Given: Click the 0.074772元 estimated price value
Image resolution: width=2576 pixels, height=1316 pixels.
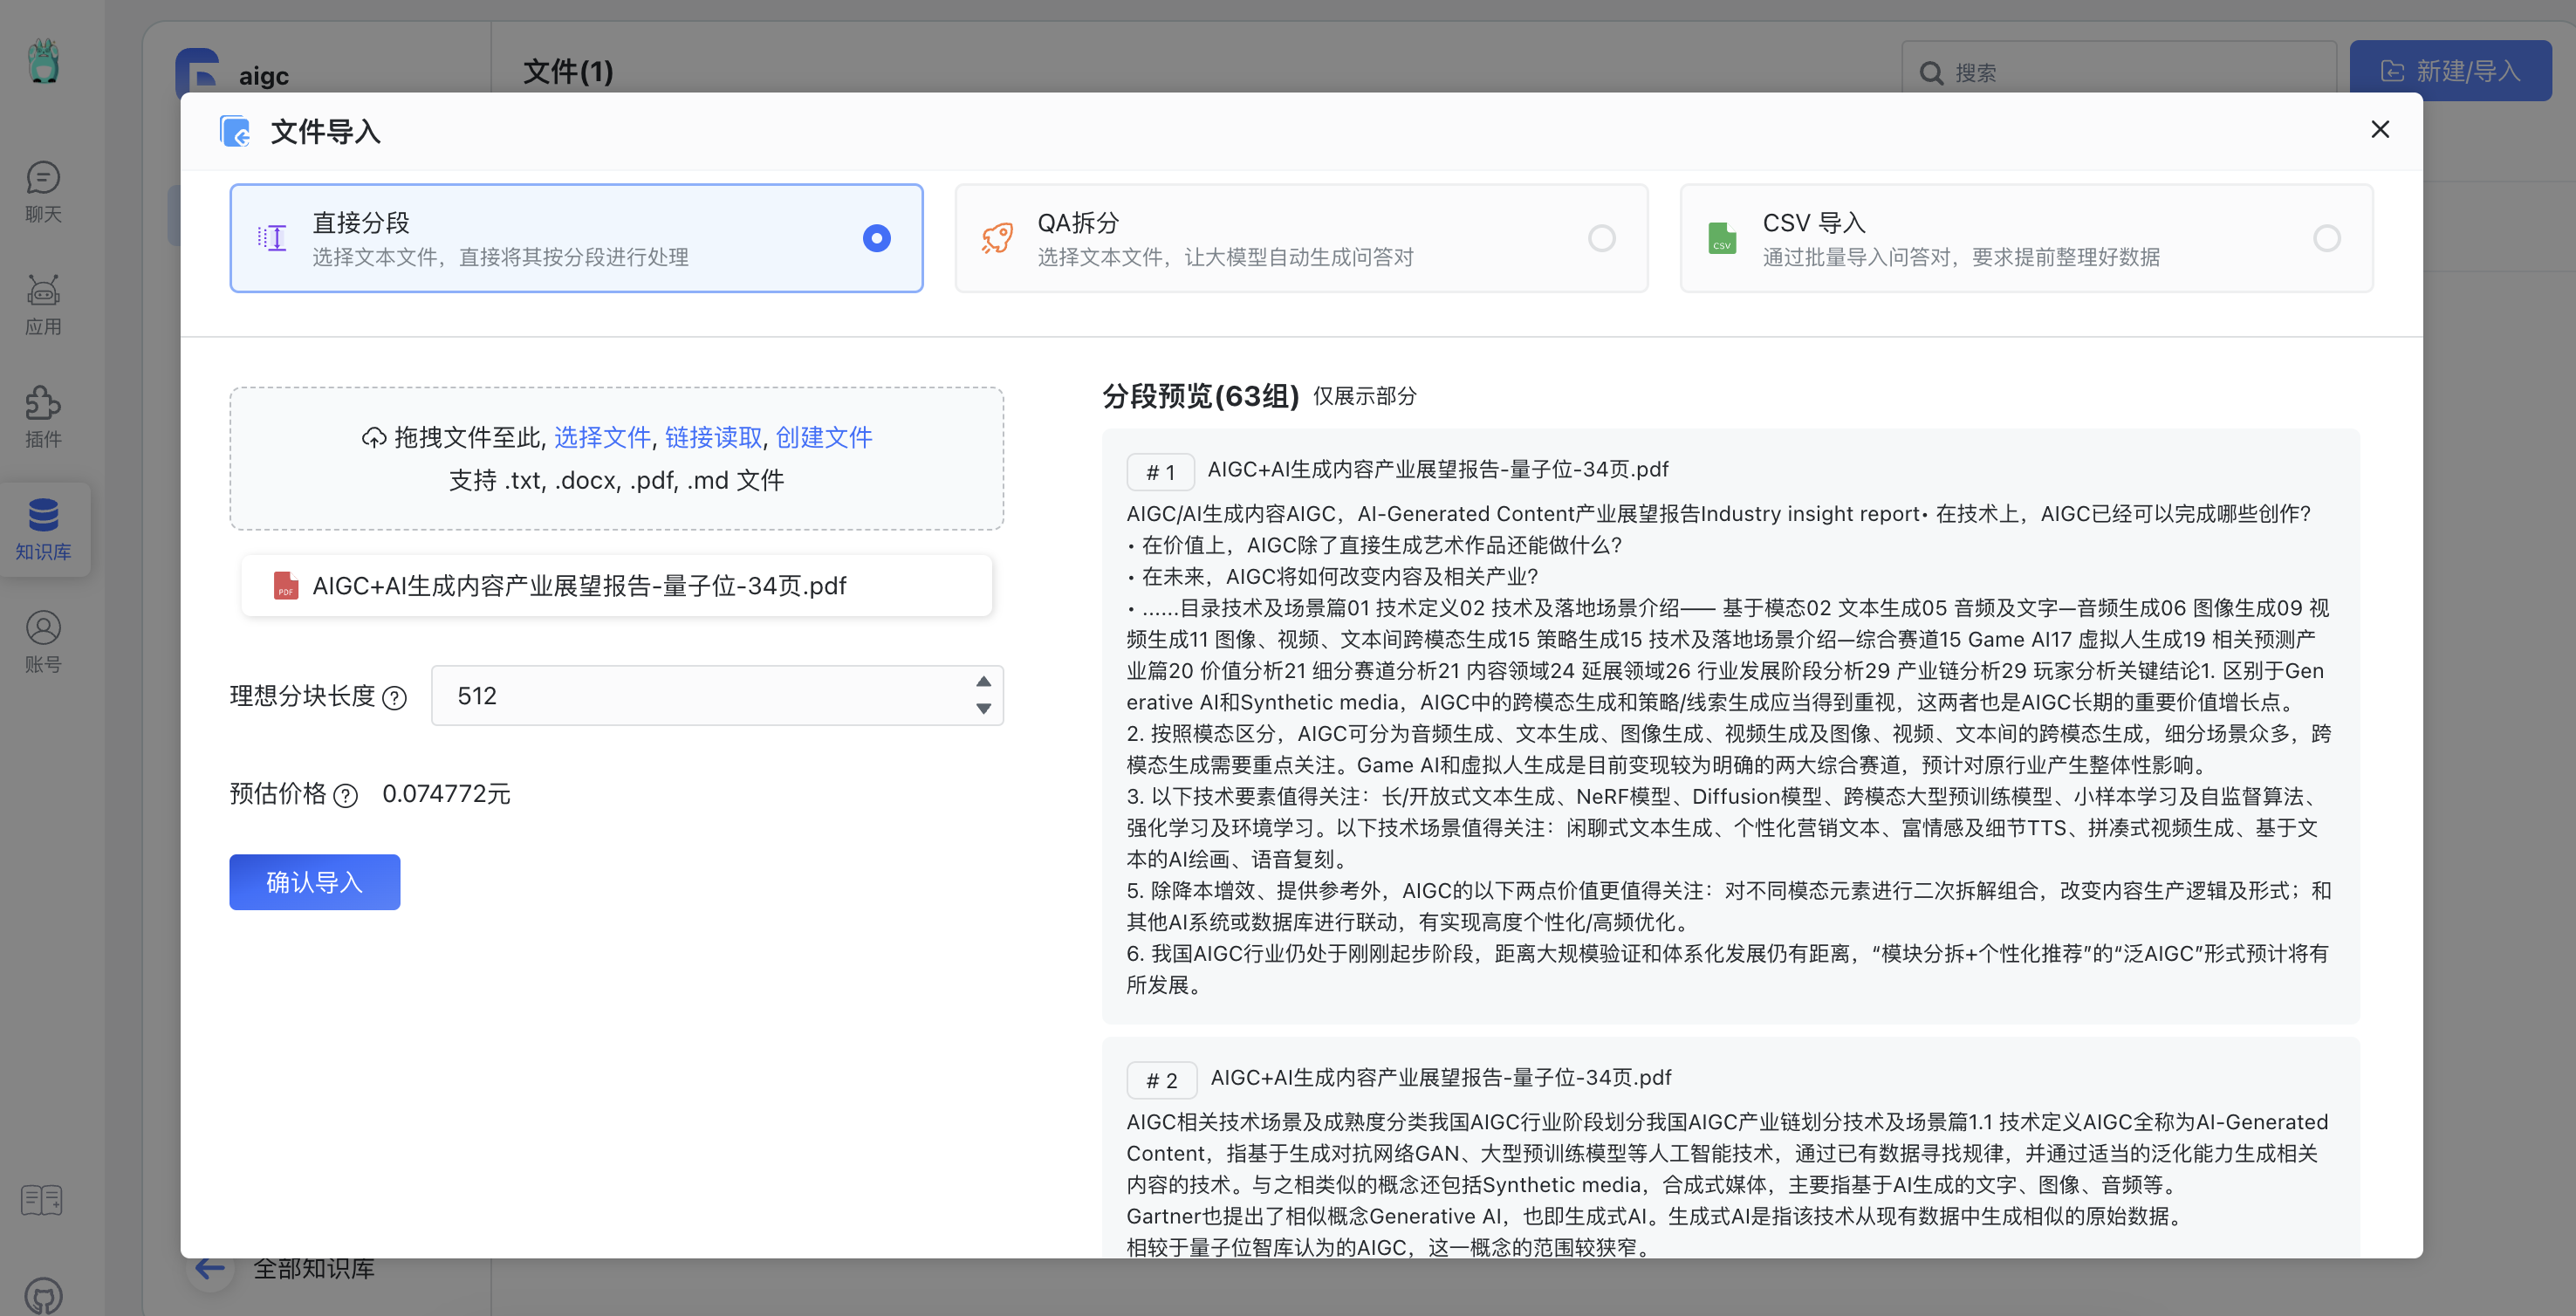Looking at the screenshot, I should (x=446, y=794).
